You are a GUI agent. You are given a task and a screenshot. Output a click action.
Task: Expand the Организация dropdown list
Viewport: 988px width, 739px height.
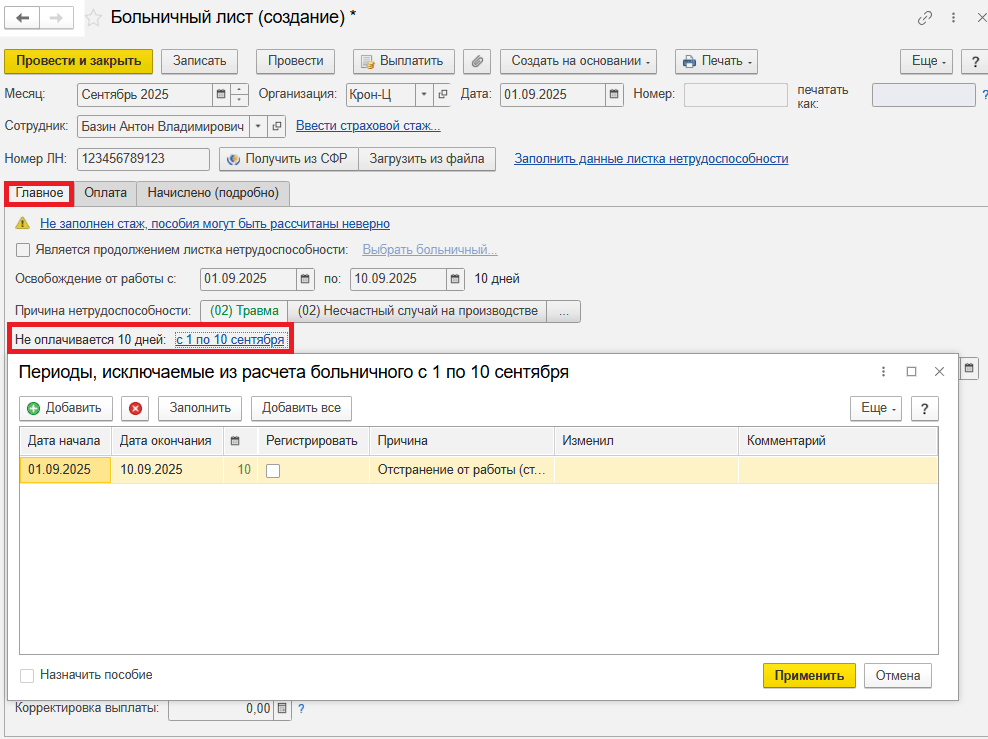click(x=423, y=95)
